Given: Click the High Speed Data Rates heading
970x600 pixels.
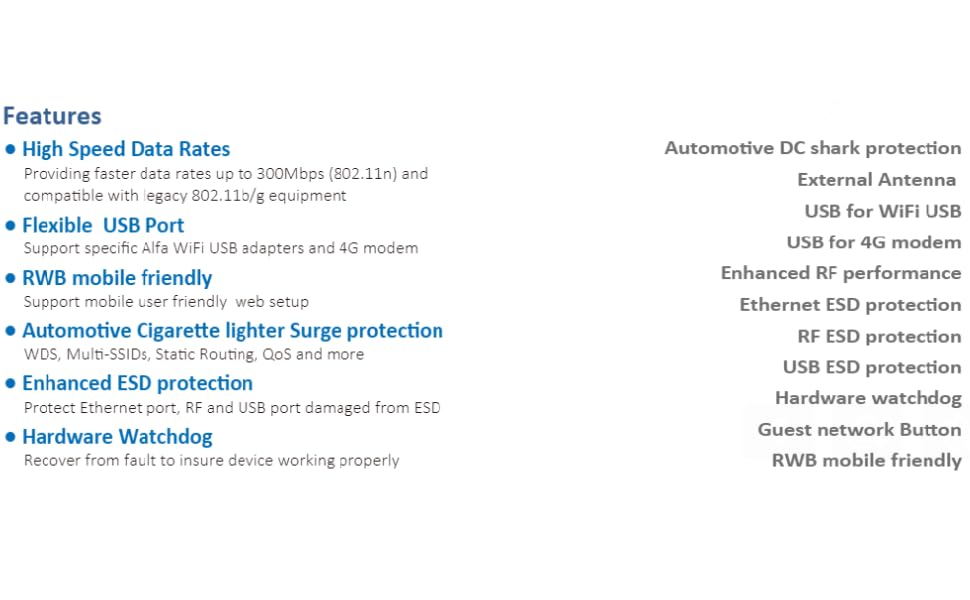Looking at the screenshot, I should pos(126,149).
